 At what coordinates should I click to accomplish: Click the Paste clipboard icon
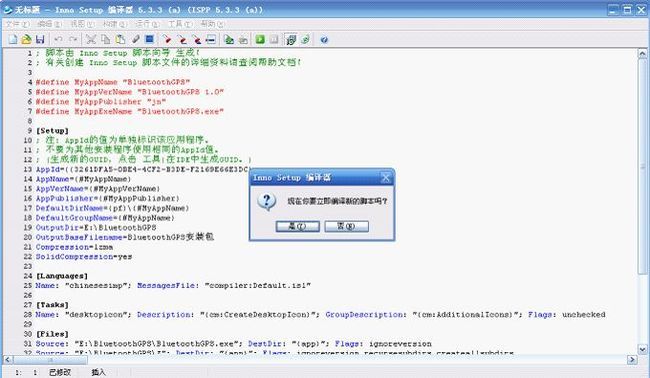point(120,40)
